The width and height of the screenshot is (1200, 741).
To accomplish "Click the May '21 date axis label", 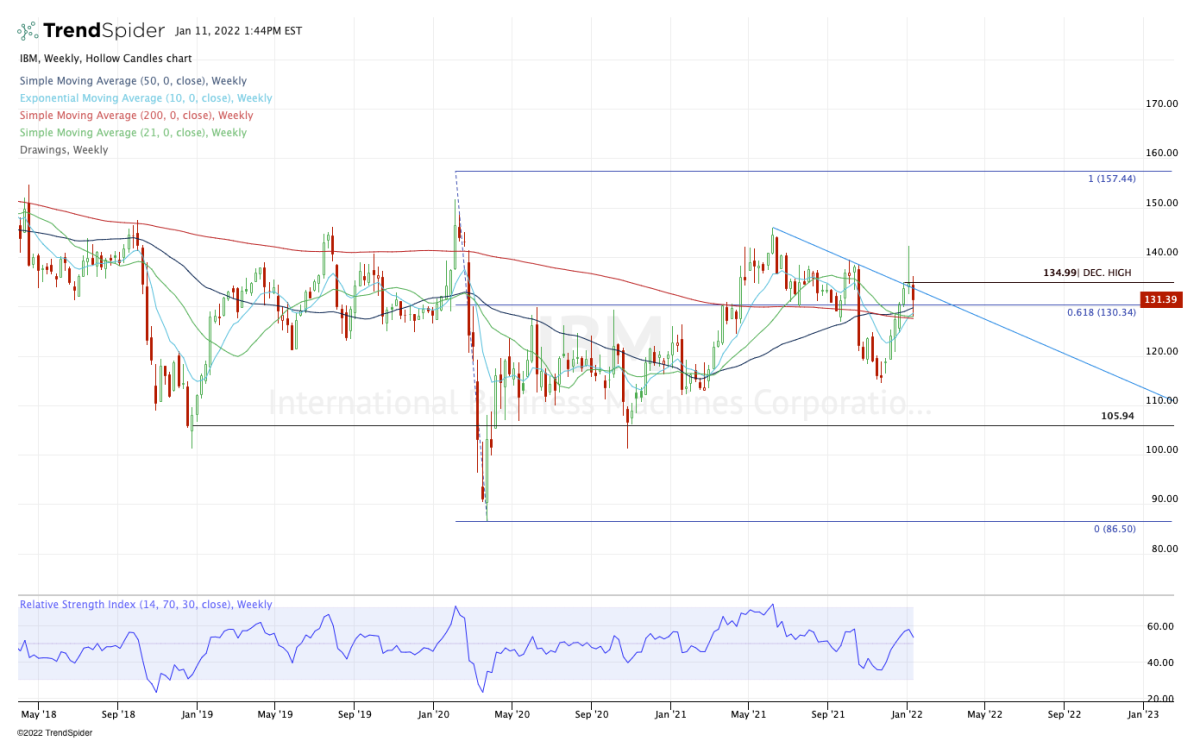I will tap(747, 715).
